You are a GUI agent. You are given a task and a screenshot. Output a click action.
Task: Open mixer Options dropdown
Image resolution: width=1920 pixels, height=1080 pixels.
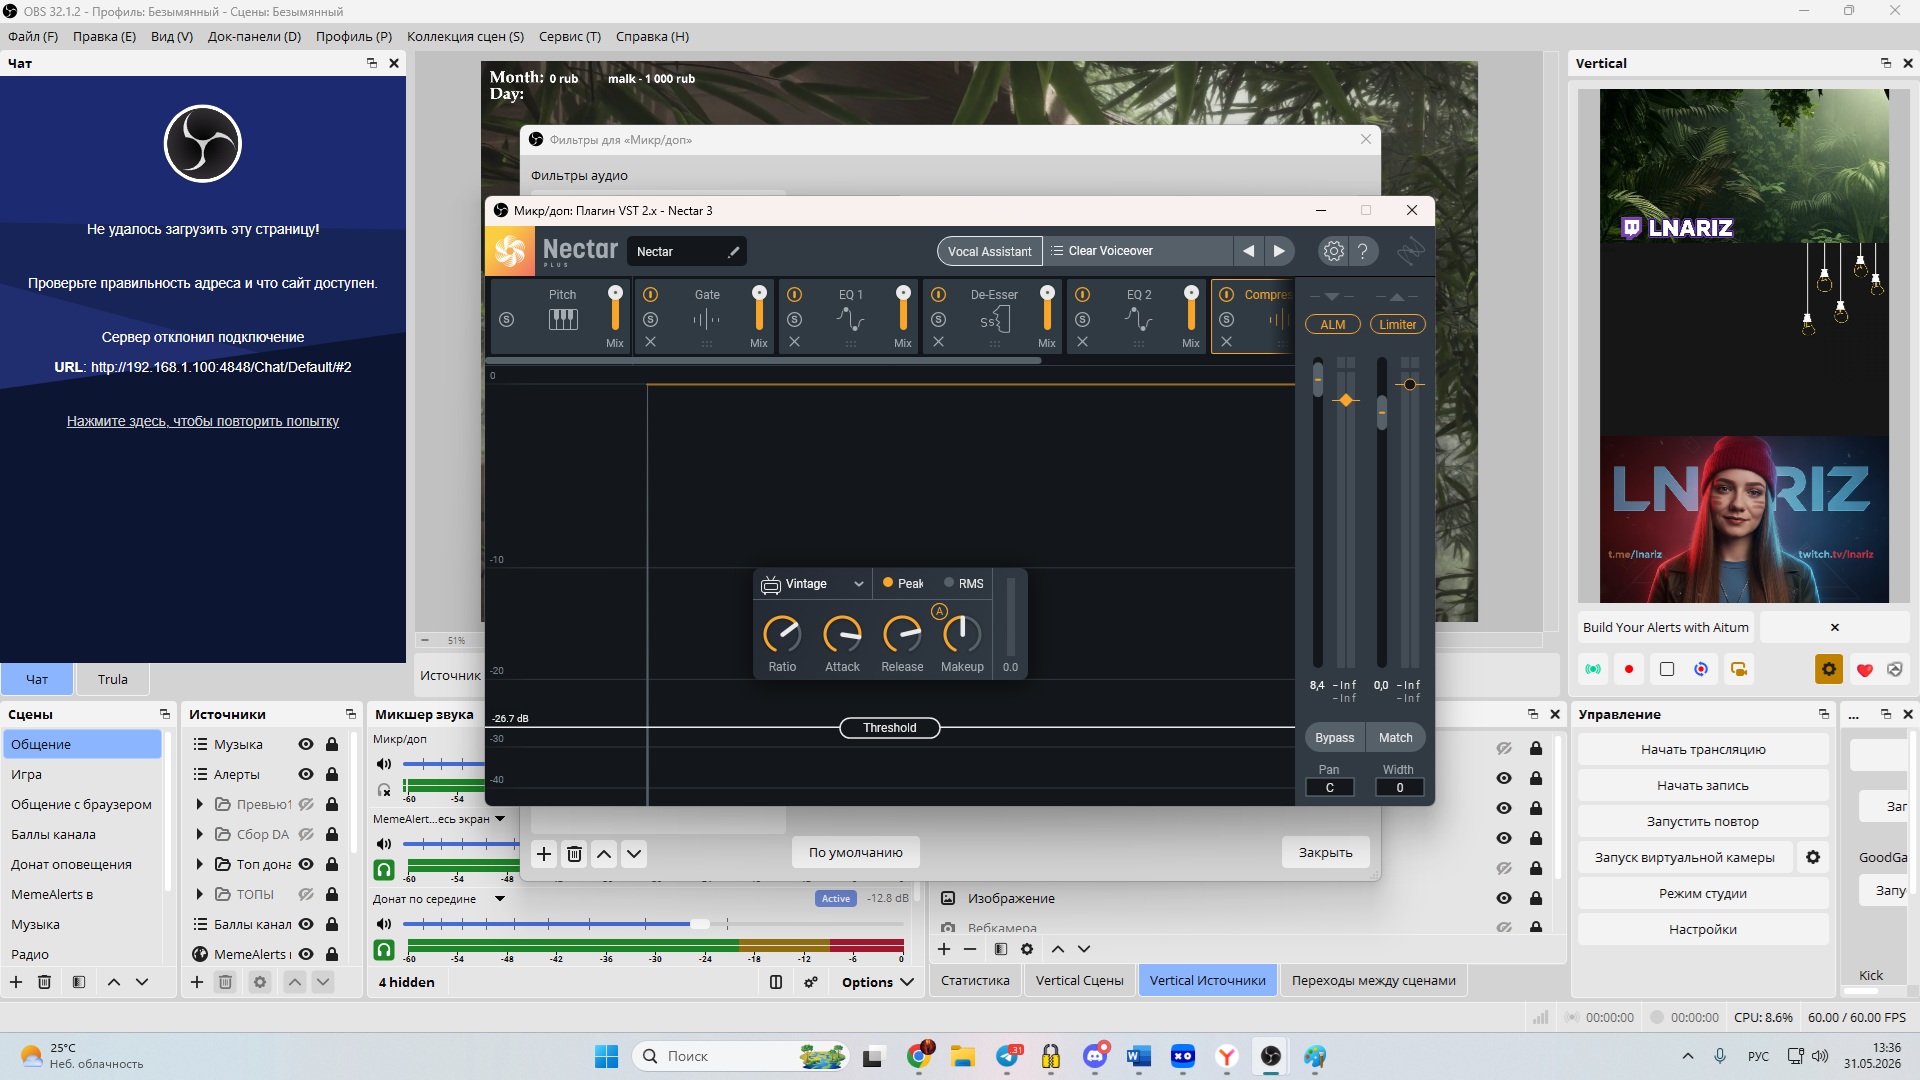(x=878, y=982)
